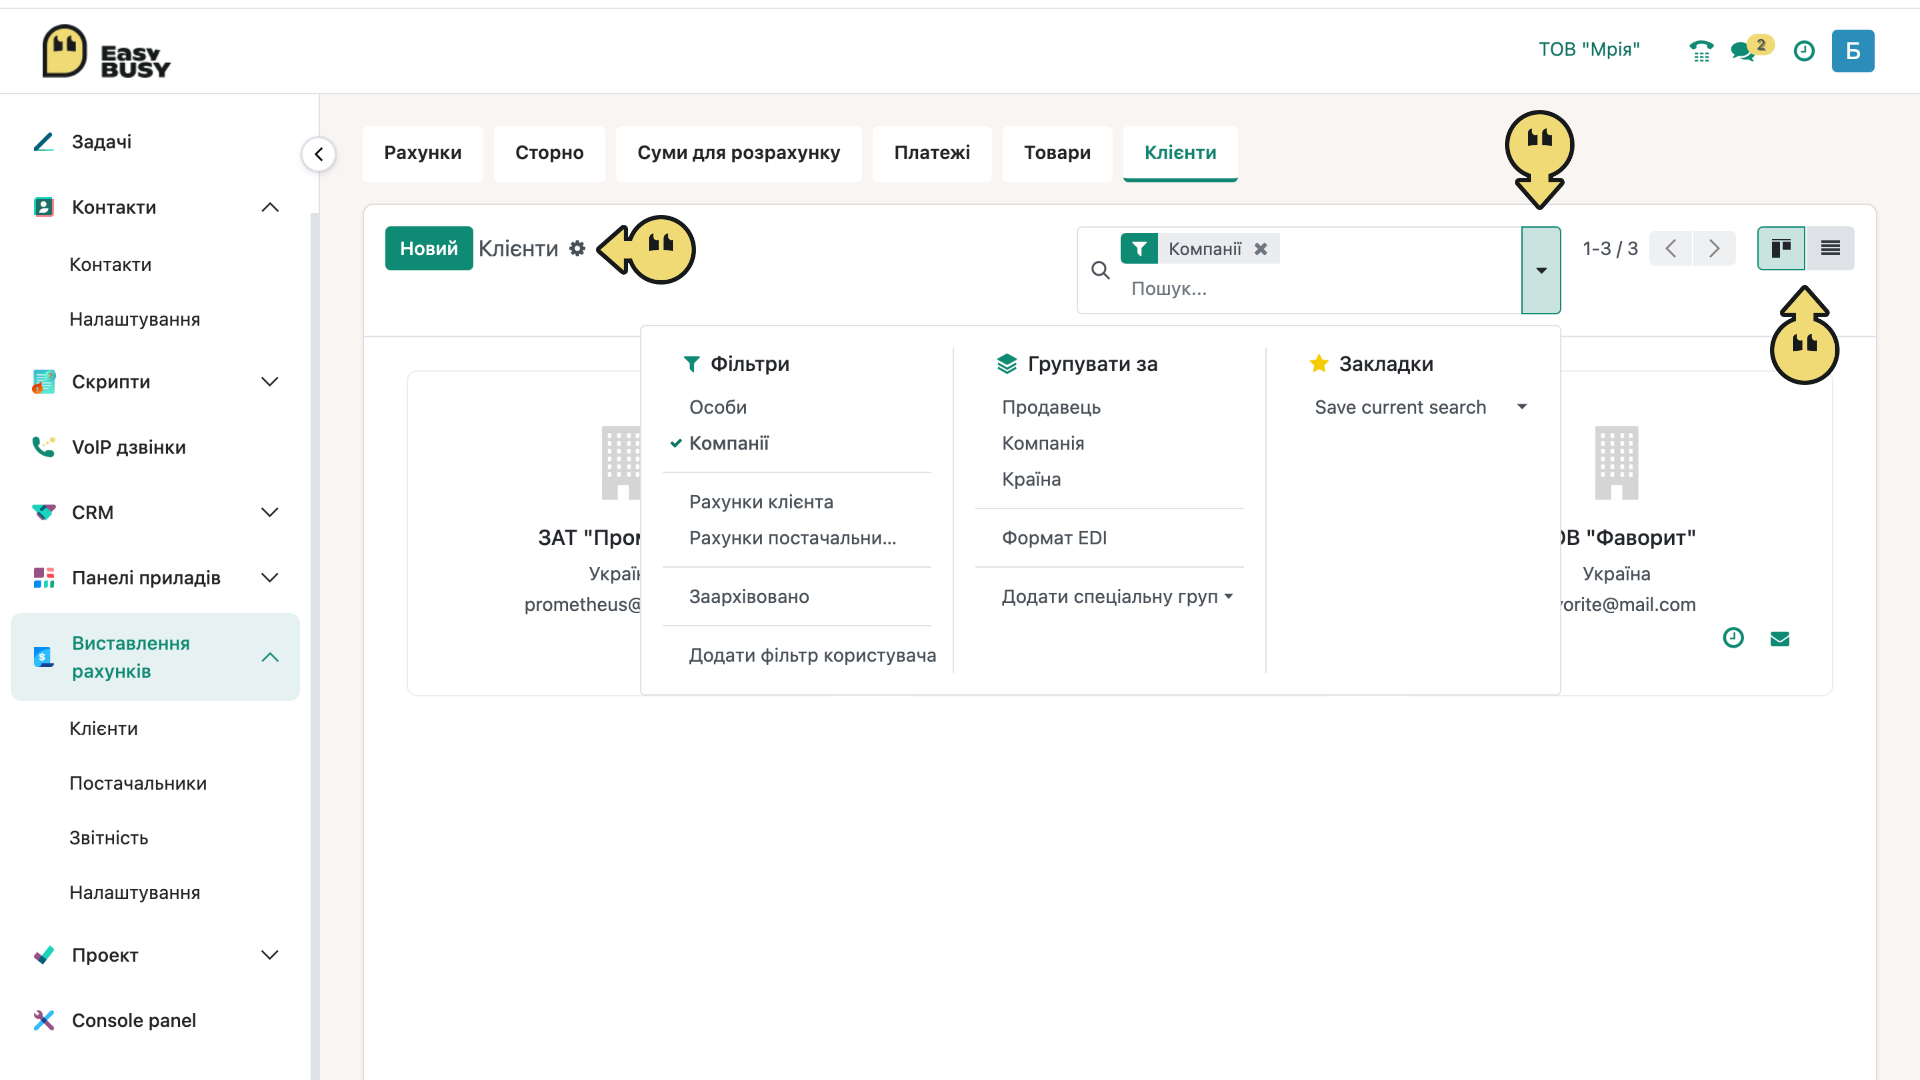
Task: Expand the CRM sidebar section
Action: click(x=270, y=512)
